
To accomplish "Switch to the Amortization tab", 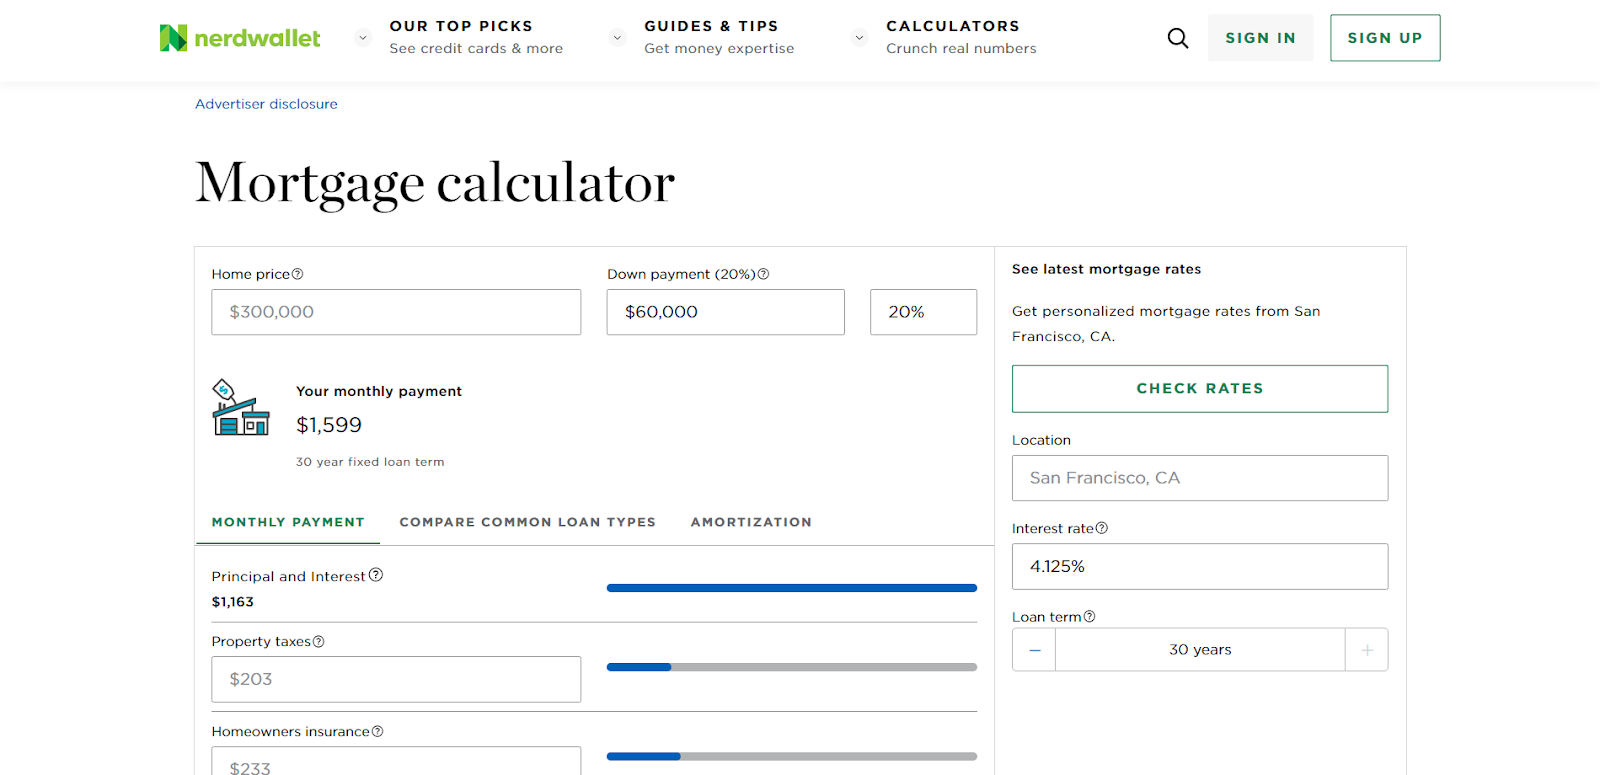I will [751, 522].
